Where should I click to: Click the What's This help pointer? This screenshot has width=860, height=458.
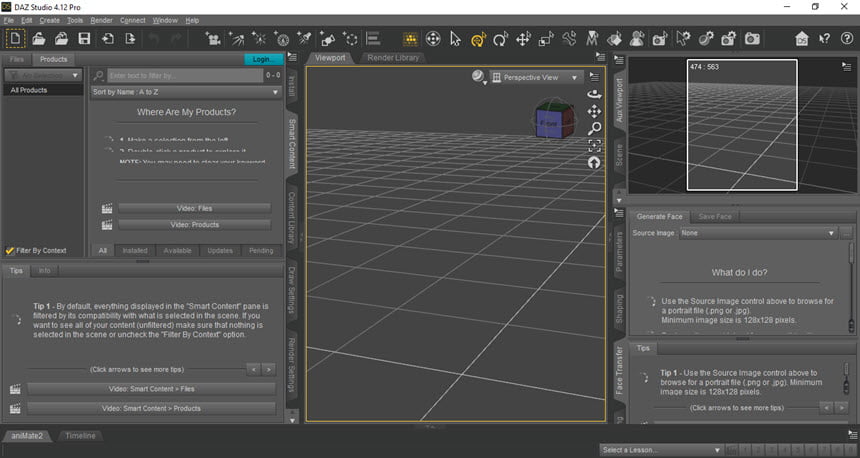click(824, 39)
